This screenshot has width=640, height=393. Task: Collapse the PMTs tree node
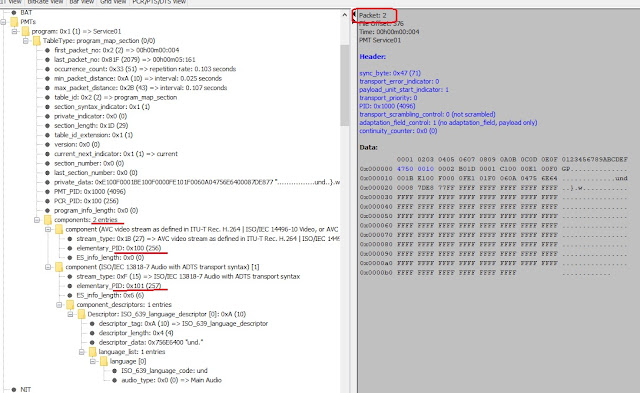(3, 22)
